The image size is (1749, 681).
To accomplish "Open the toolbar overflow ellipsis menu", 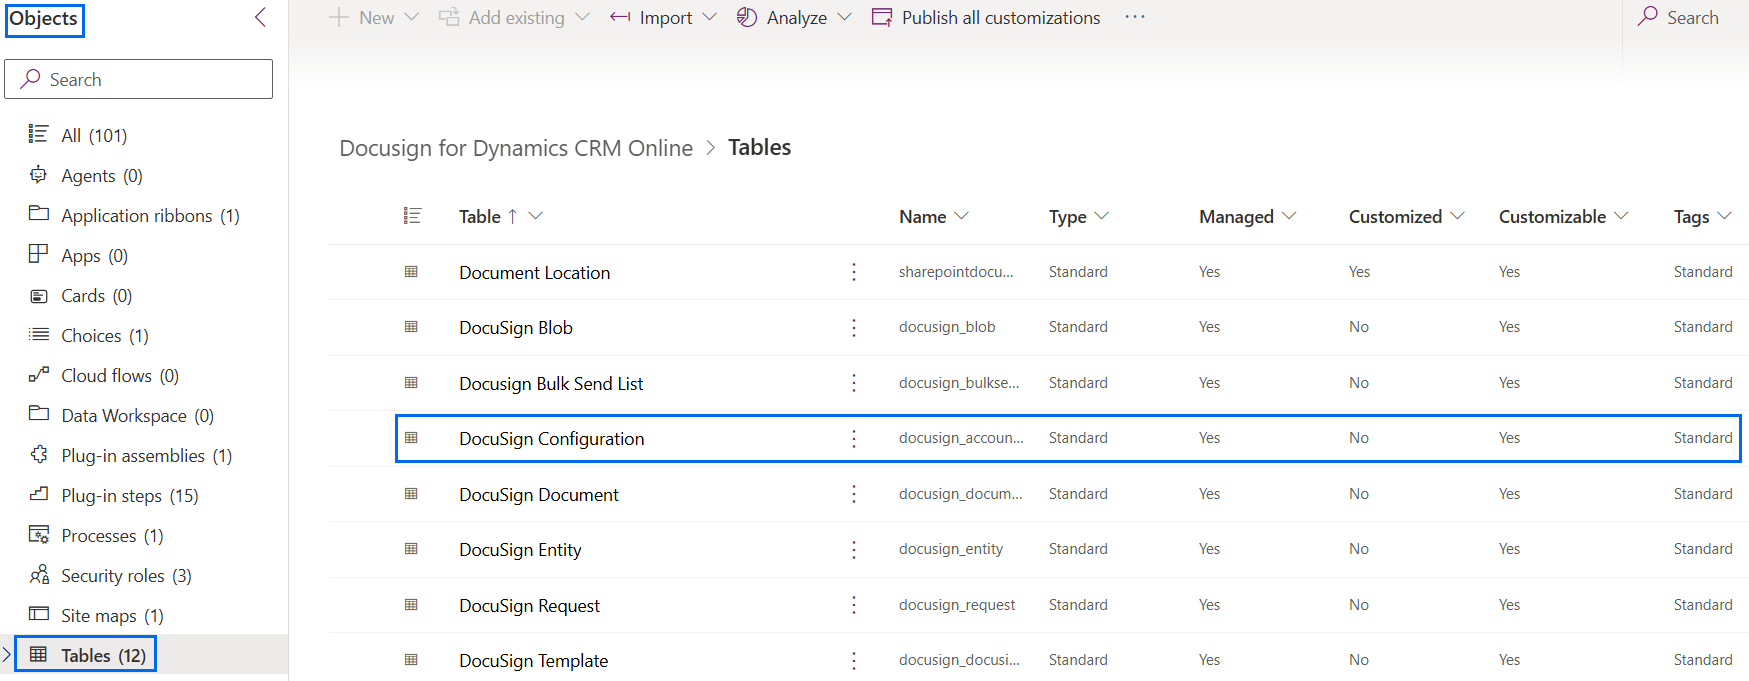I will 1134,17.
